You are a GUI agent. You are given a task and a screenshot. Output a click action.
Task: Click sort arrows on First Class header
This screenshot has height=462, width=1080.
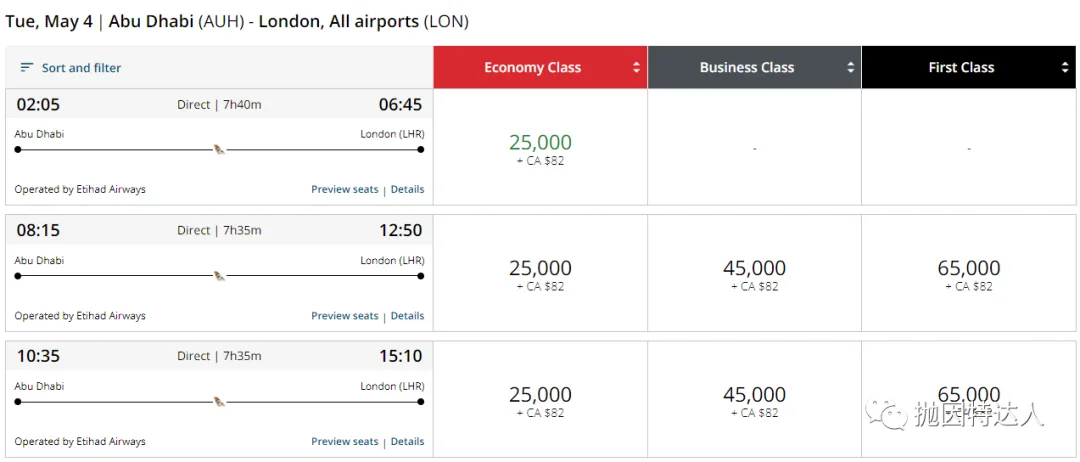[x=1065, y=68]
